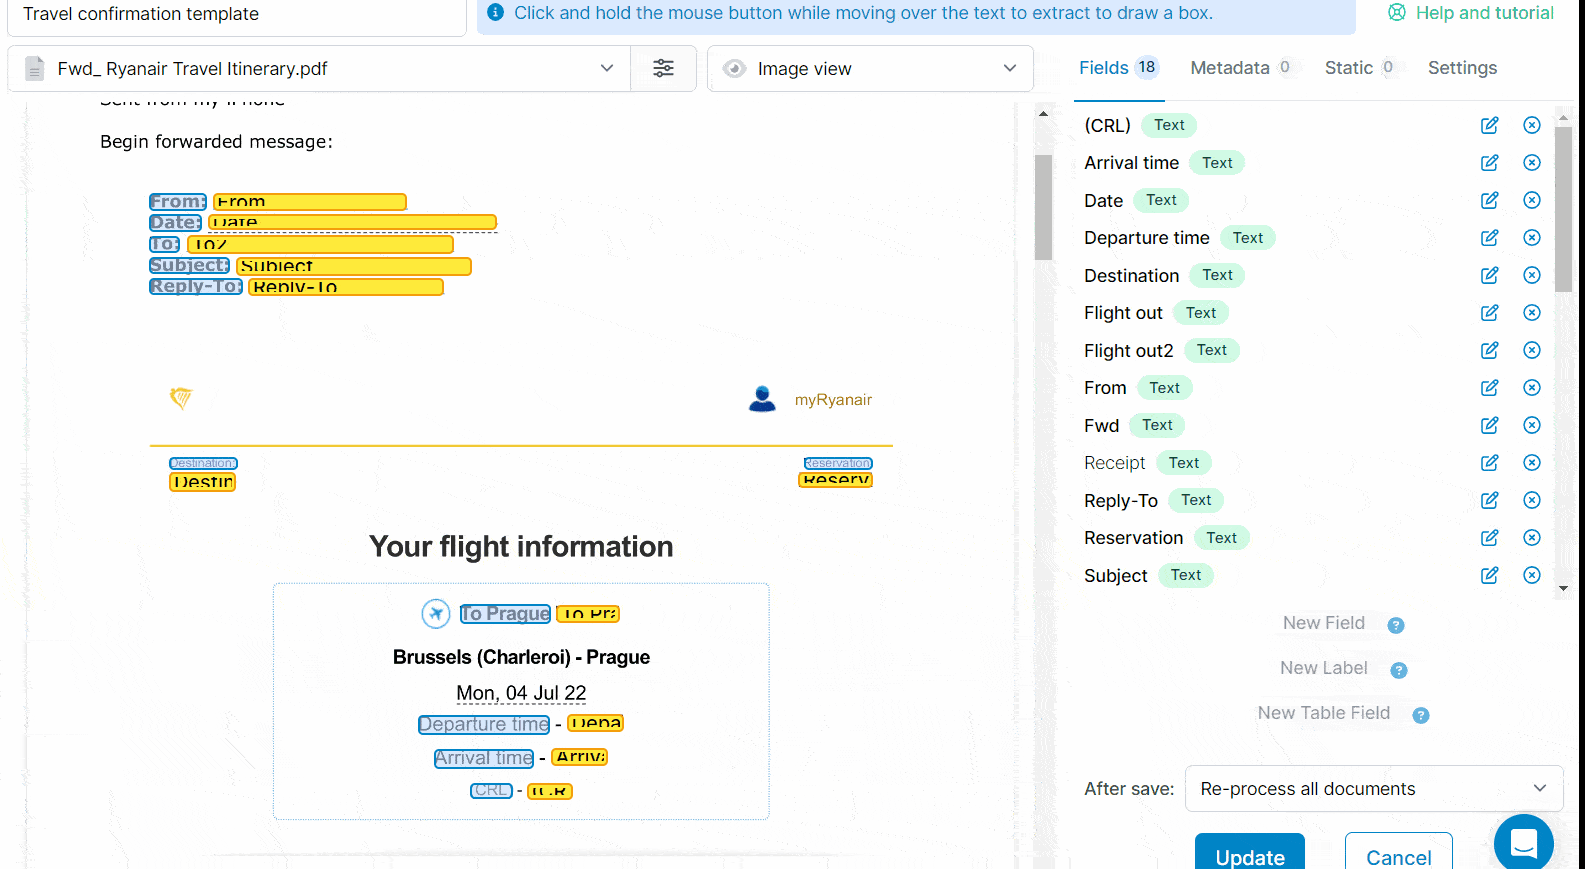Edit the Departure time field
This screenshot has height=869, width=1585.
click(1489, 238)
